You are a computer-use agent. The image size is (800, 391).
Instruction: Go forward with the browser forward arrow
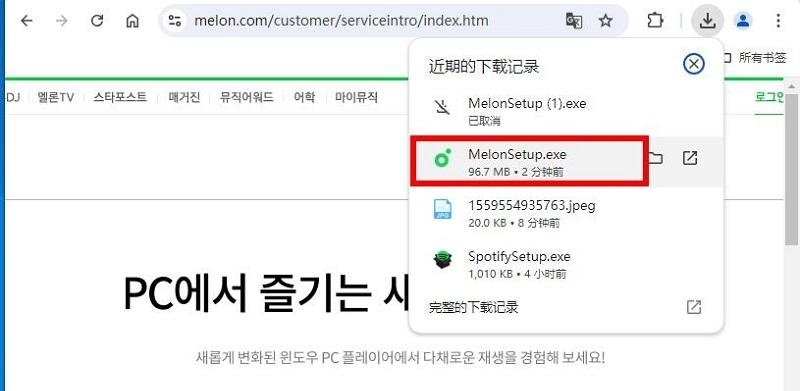[x=62, y=21]
